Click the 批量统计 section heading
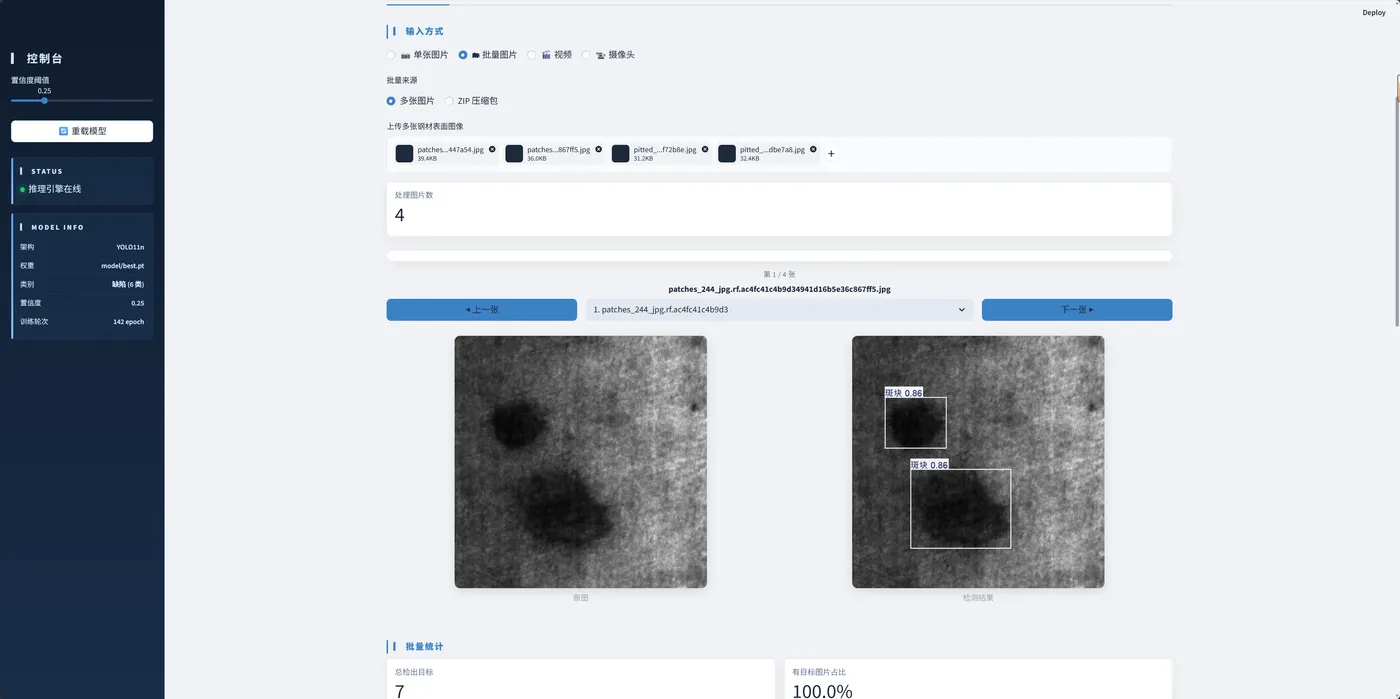1400x699 pixels. [x=424, y=647]
